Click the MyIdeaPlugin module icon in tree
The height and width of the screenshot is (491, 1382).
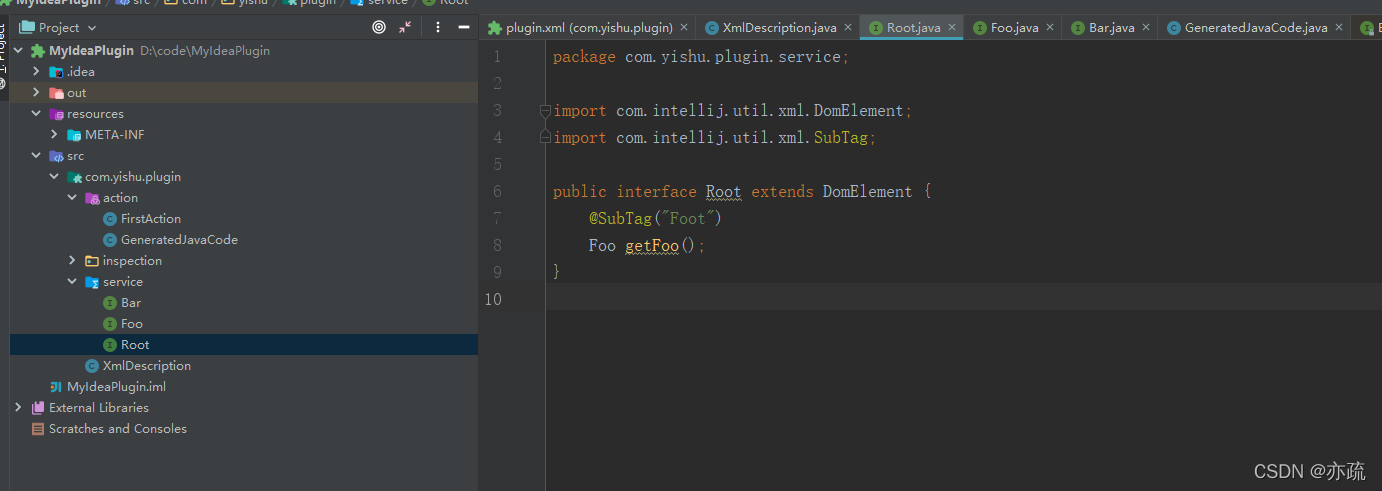click(x=38, y=51)
